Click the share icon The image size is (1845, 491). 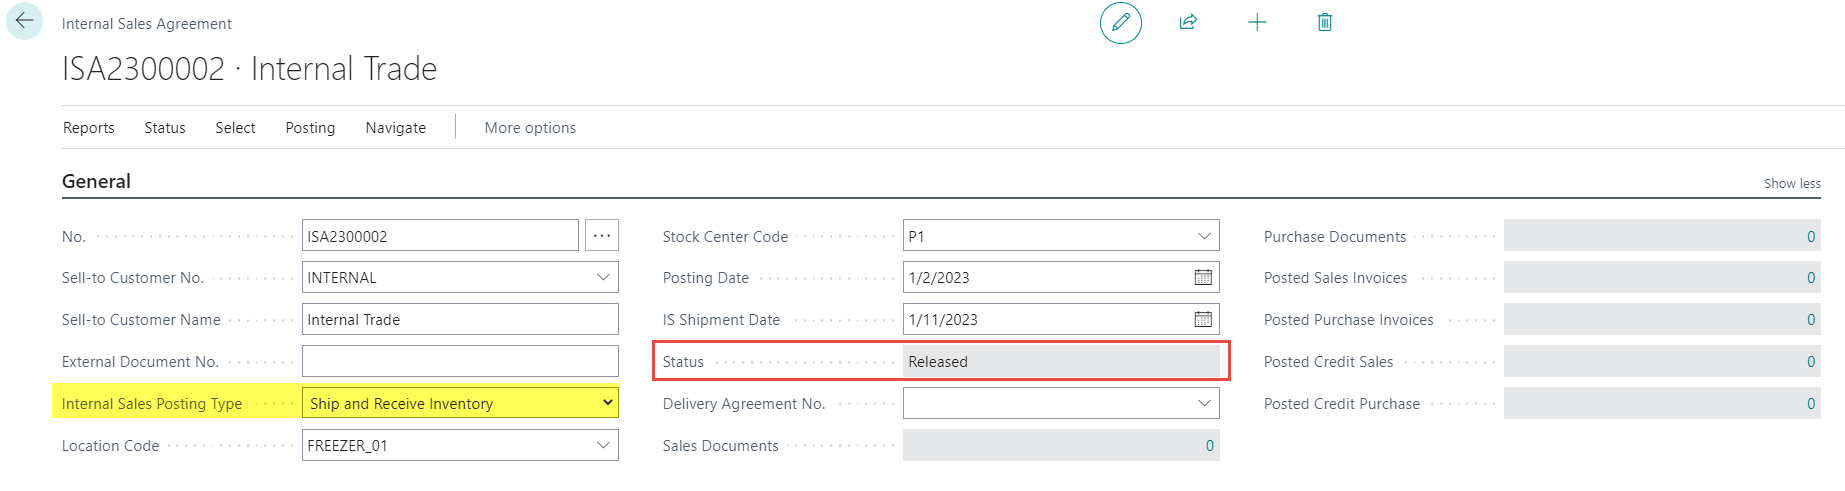pyautogui.click(x=1188, y=22)
